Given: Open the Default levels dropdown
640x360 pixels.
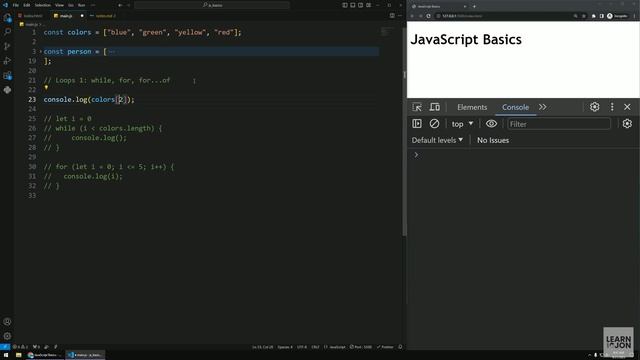Looking at the screenshot, I should 437,140.
